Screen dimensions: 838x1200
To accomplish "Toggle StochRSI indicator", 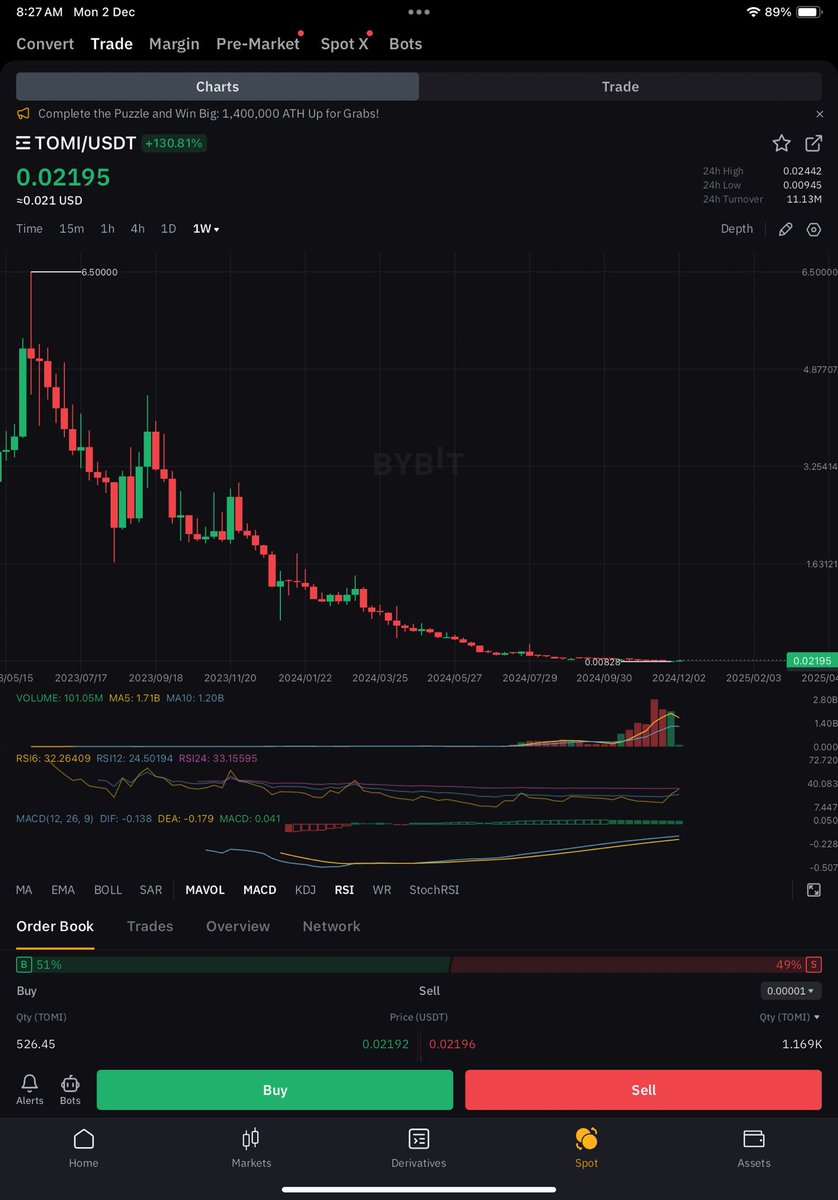I will click(x=434, y=889).
